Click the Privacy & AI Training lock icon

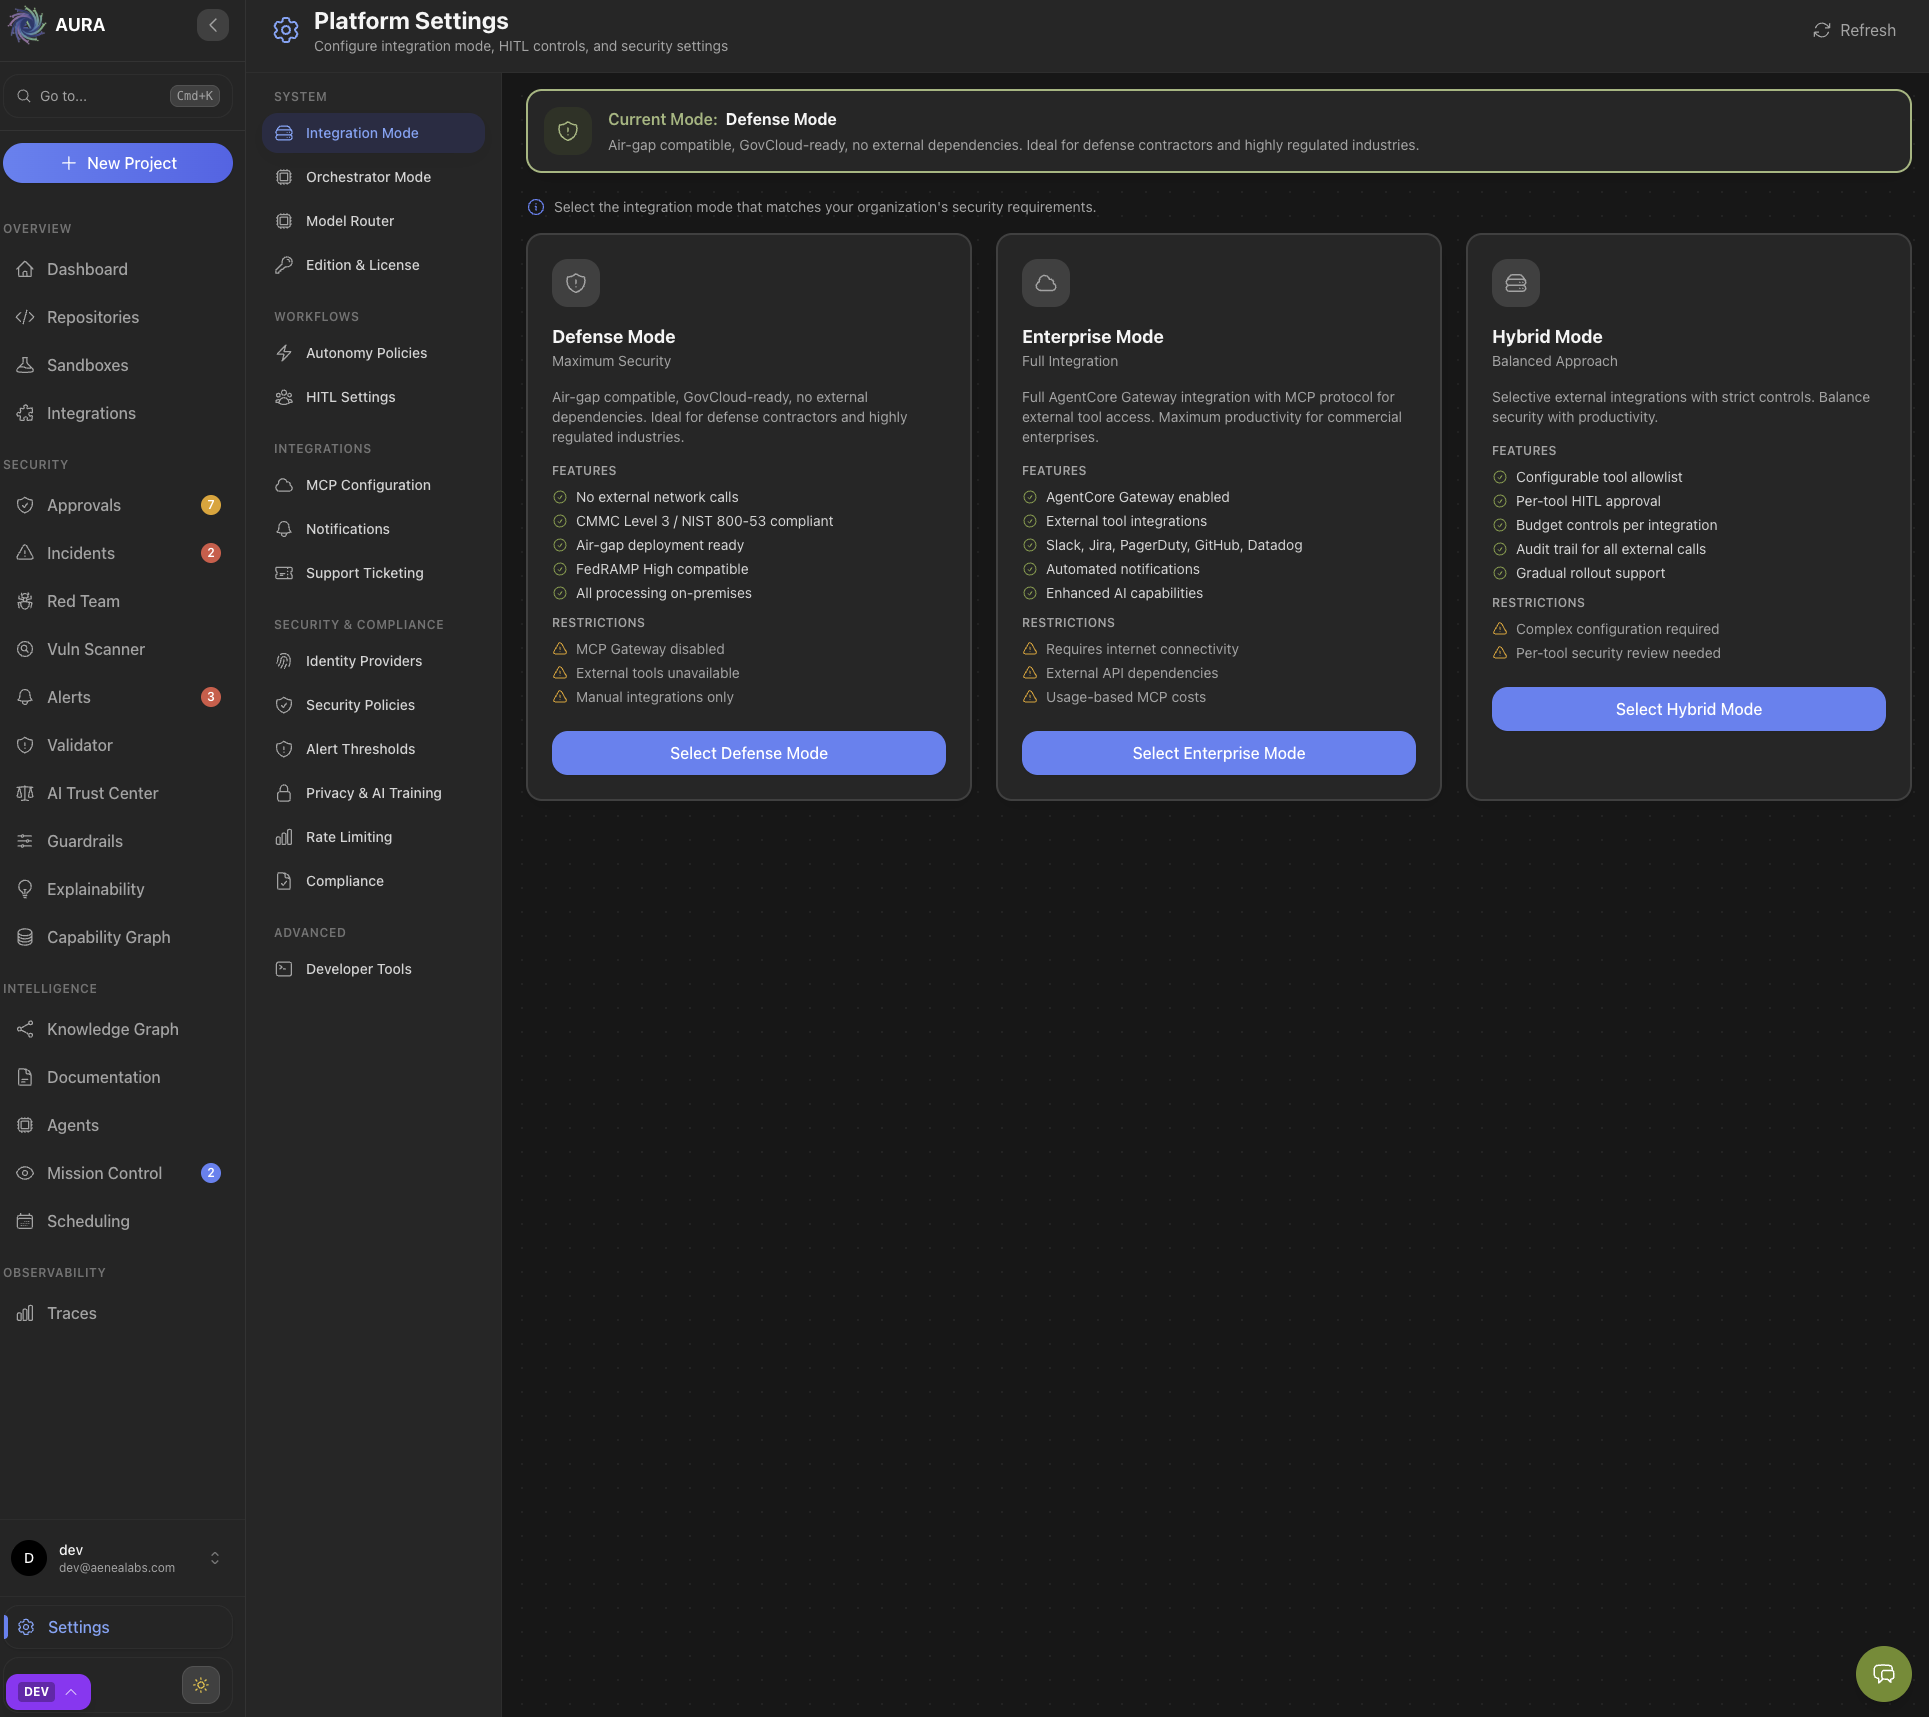pos(284,793)
